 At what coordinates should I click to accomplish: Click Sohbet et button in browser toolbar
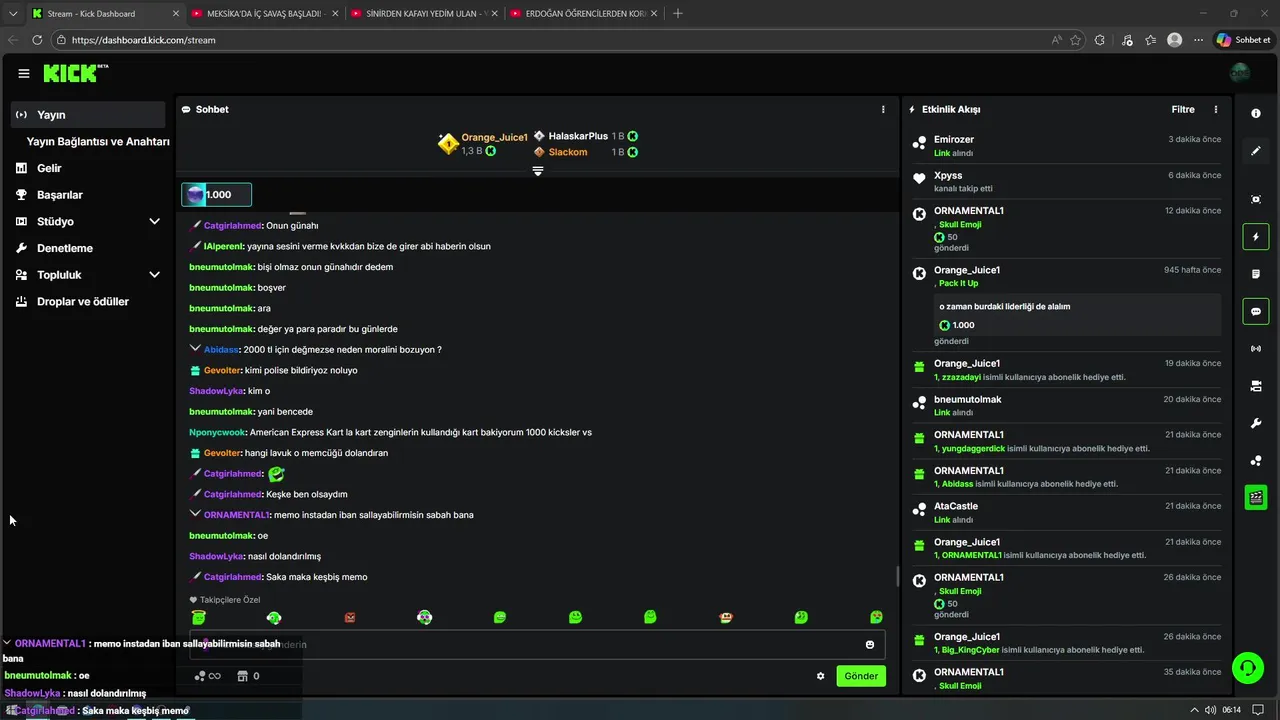point(1243,40)
